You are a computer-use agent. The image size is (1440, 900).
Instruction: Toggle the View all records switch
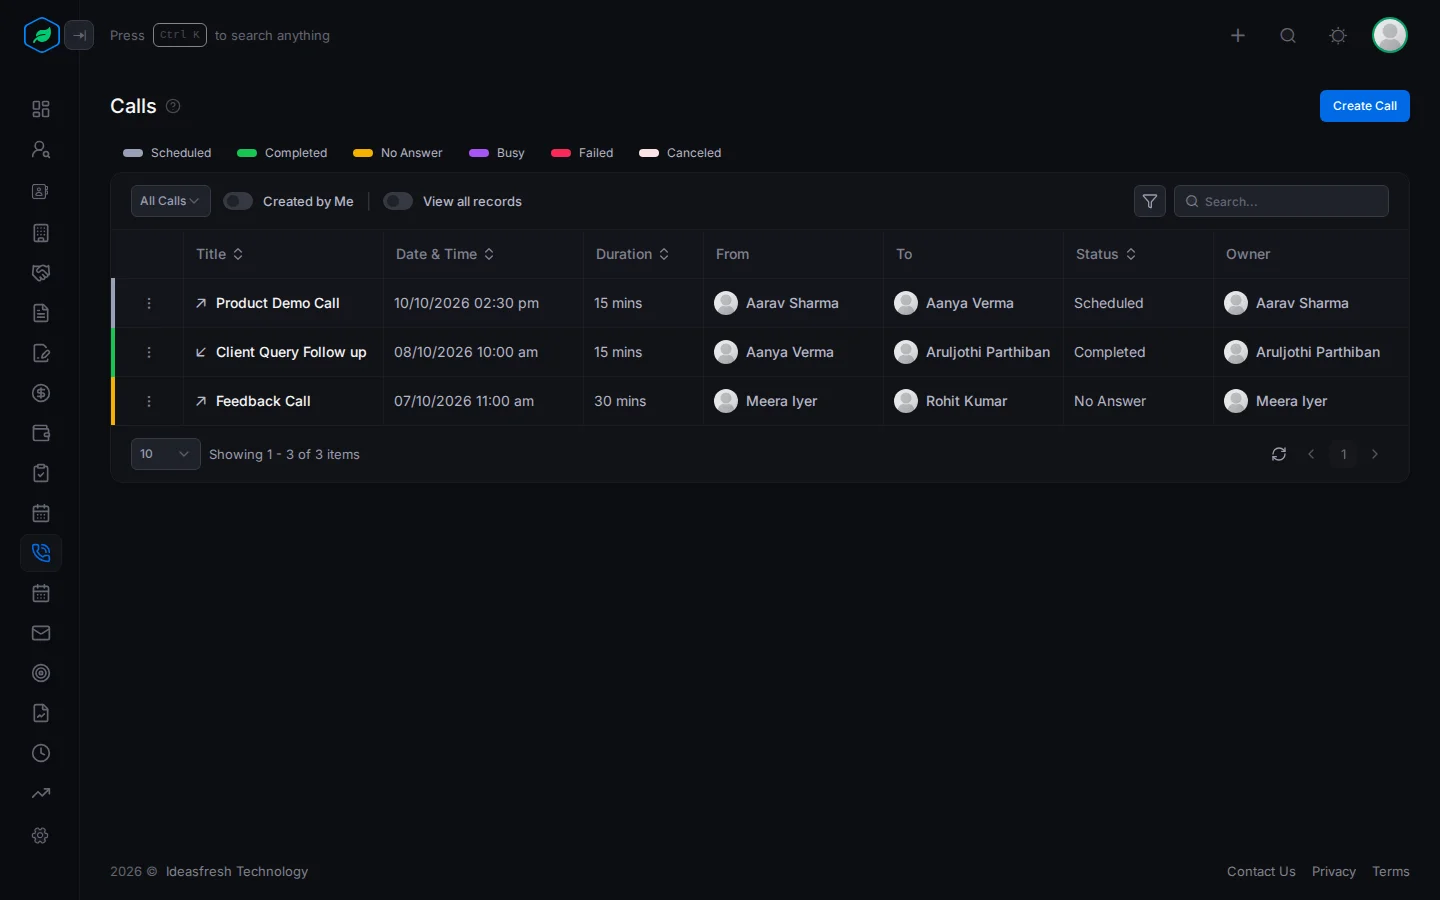coord(398,201)
